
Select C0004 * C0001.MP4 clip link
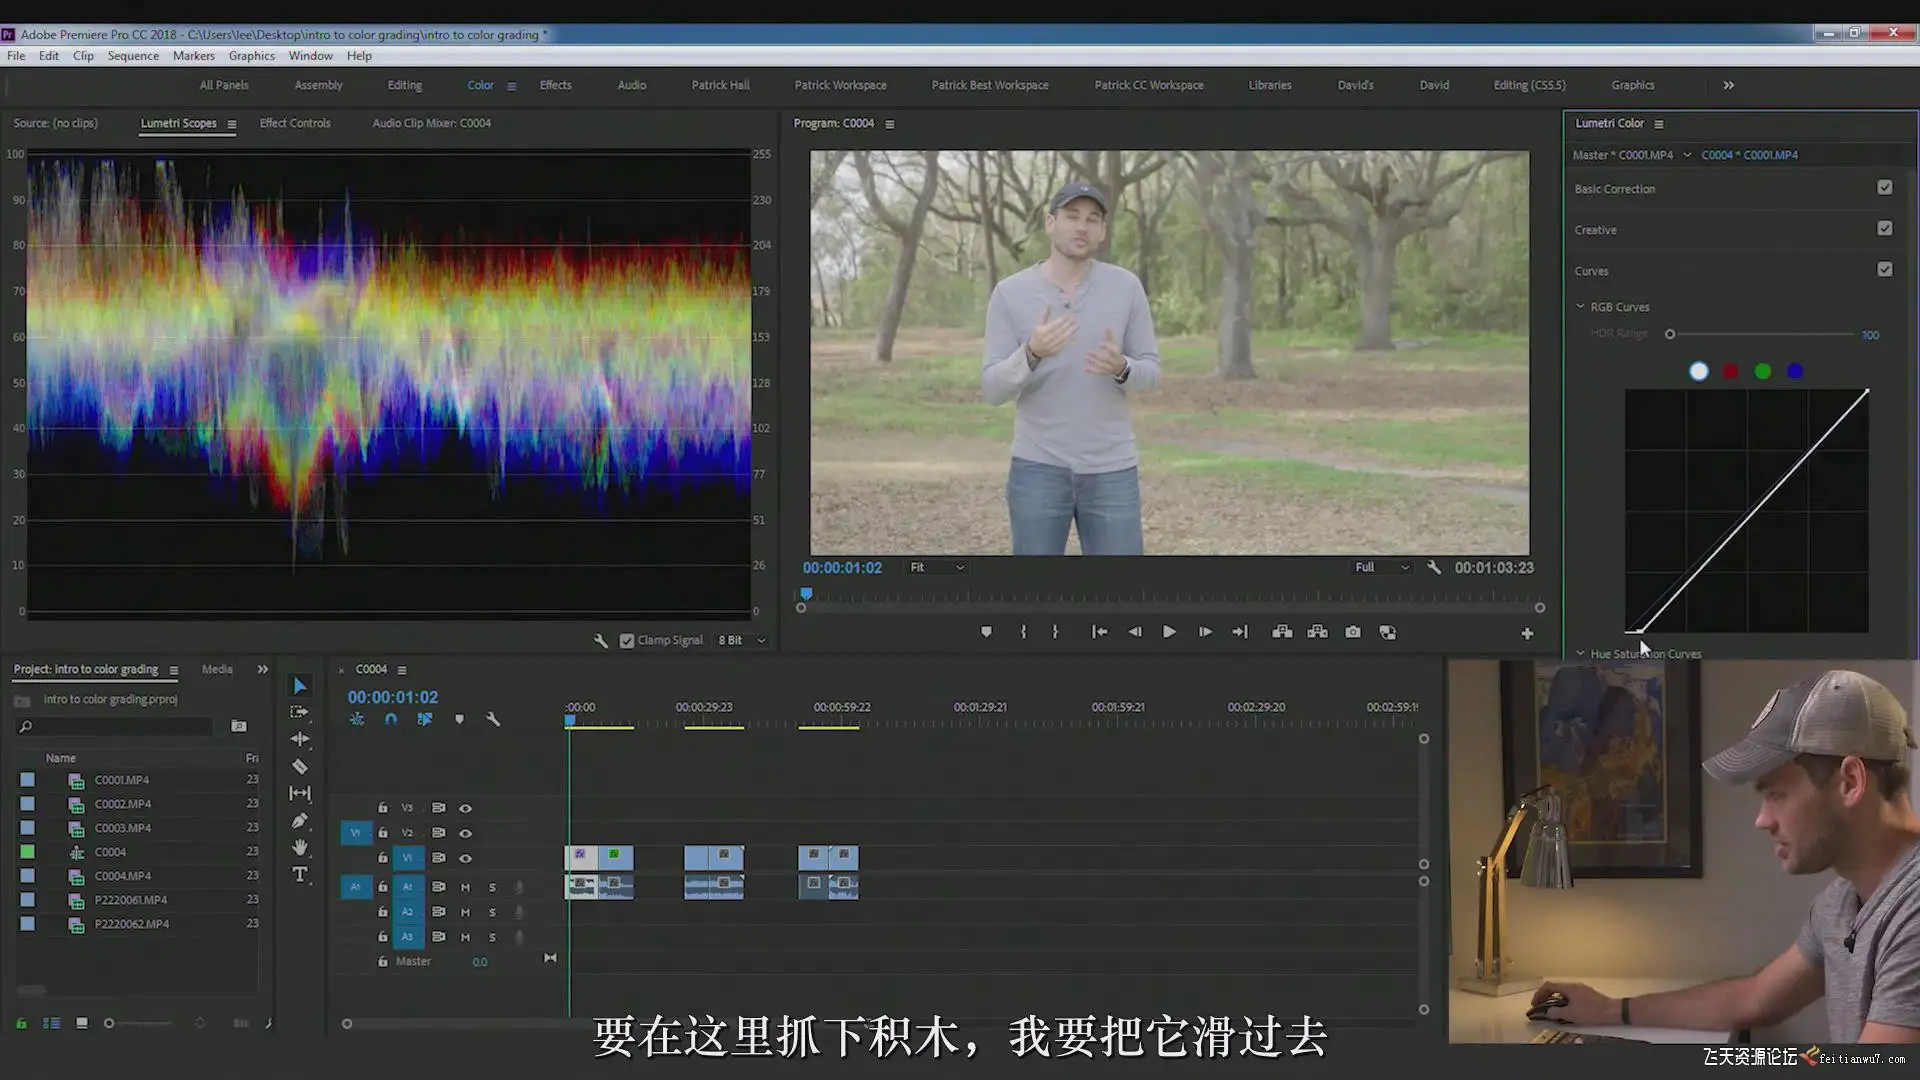[1750, 155]
